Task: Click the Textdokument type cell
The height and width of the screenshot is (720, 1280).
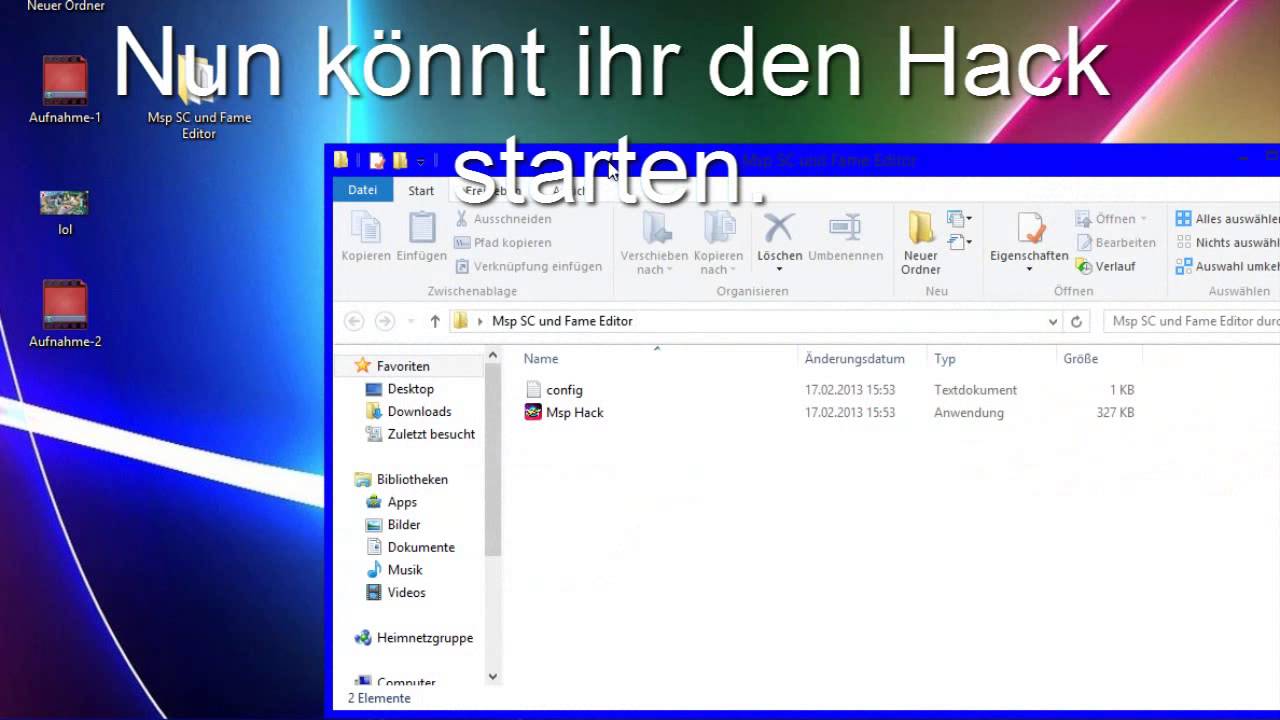Action: click(975, 390)
